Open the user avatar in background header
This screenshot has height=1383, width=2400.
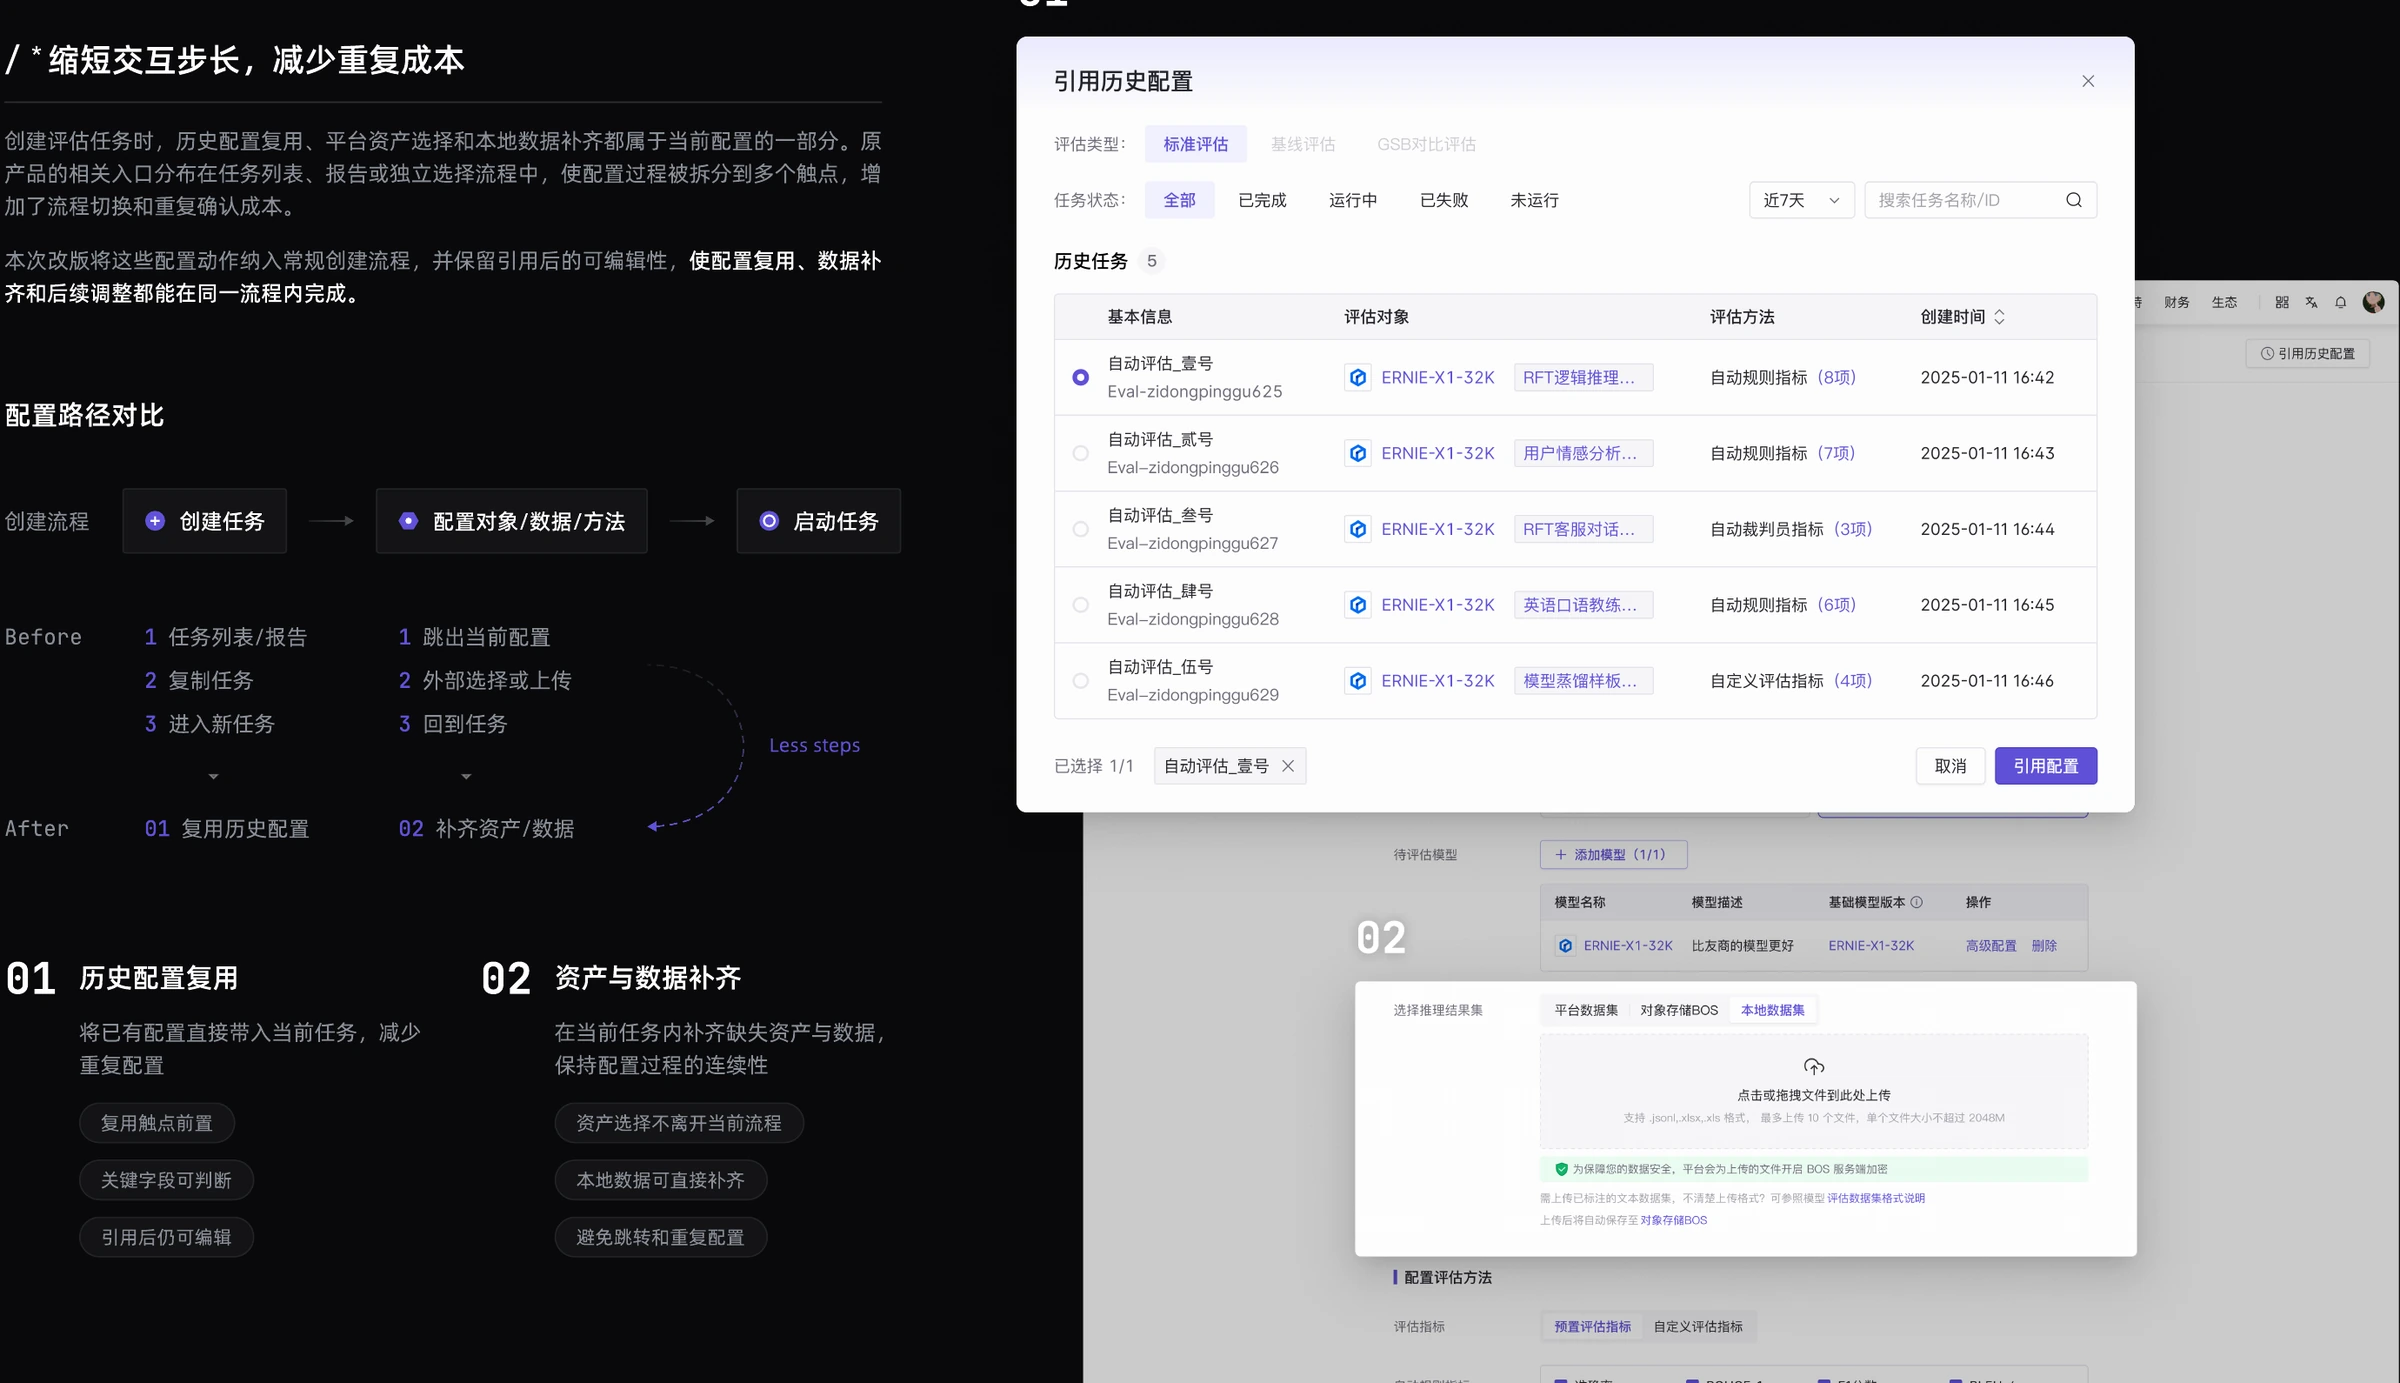click(2374, 302)
